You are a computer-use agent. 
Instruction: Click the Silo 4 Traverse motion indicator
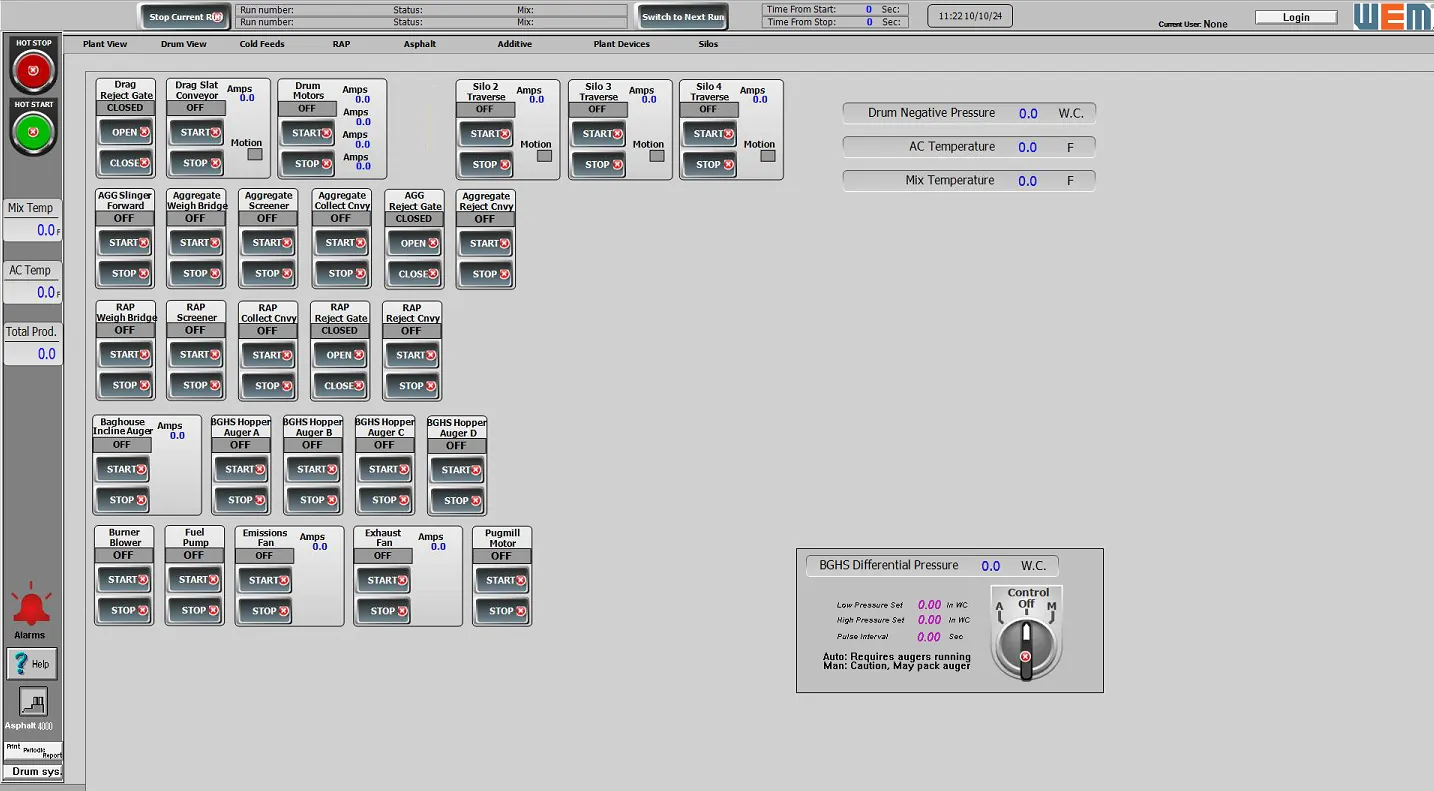pyautogui.click(x=767, y=156)
